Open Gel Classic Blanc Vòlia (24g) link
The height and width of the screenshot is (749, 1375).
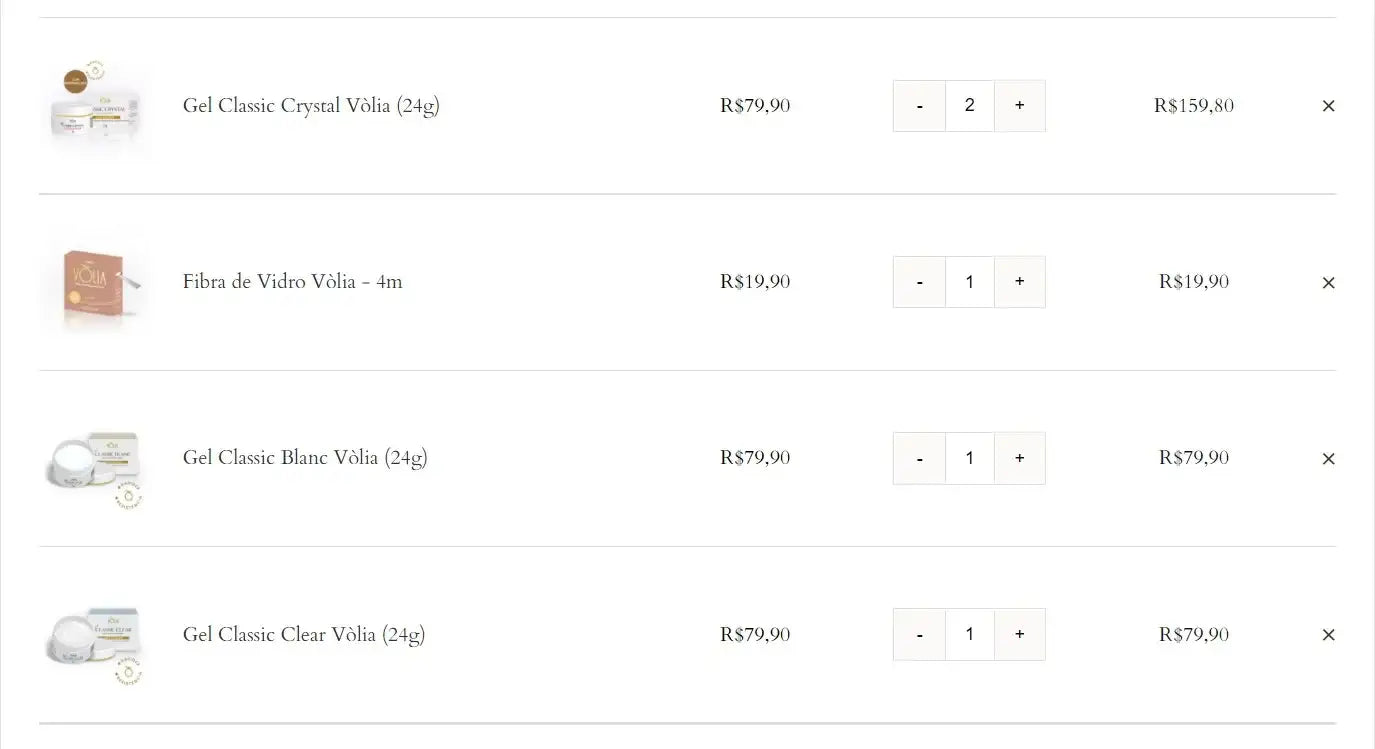(x=305, y=458)
